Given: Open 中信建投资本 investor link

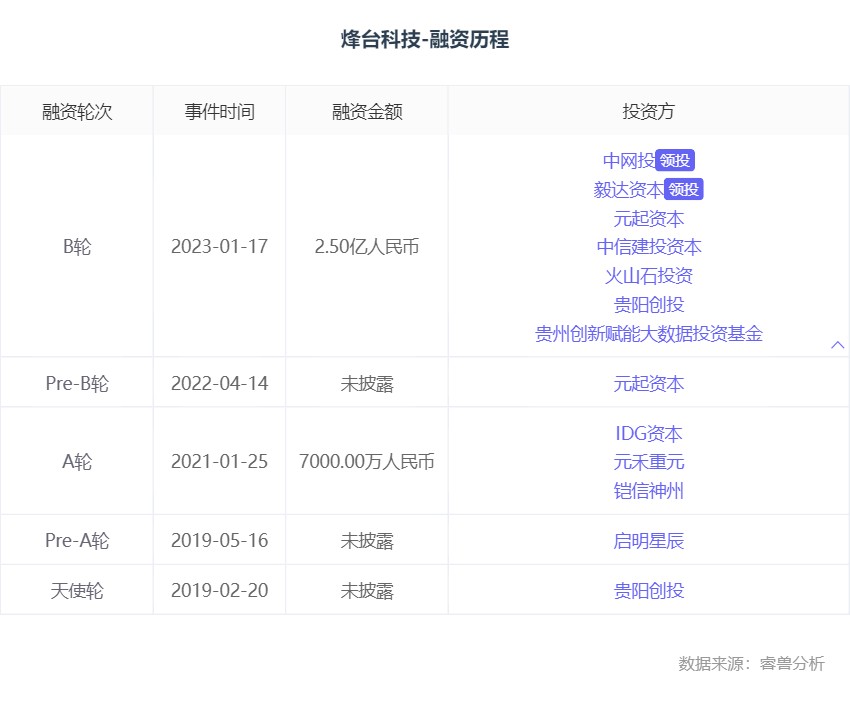Looking at the screenshot, I should 649,247.
